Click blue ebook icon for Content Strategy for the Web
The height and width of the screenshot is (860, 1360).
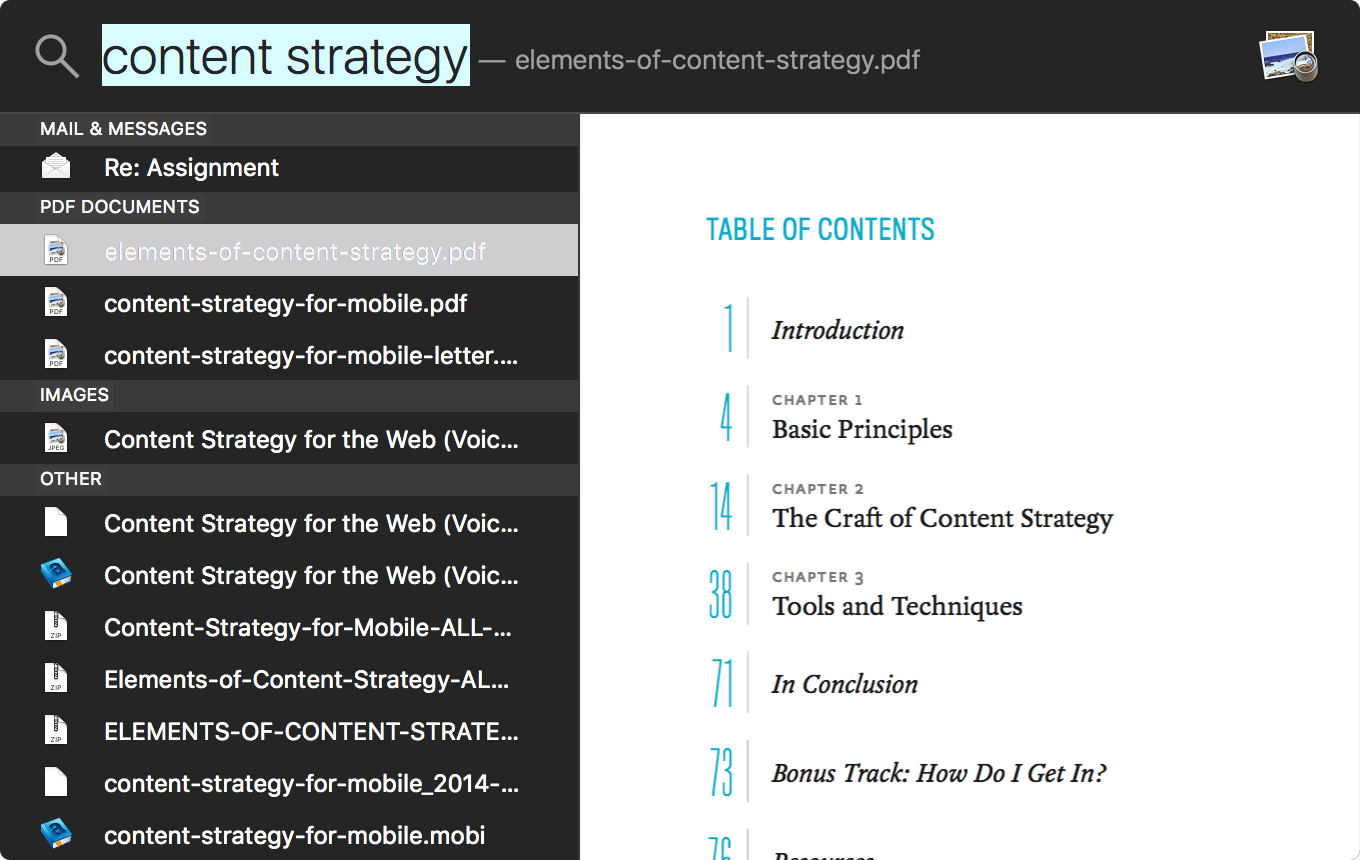56,574
